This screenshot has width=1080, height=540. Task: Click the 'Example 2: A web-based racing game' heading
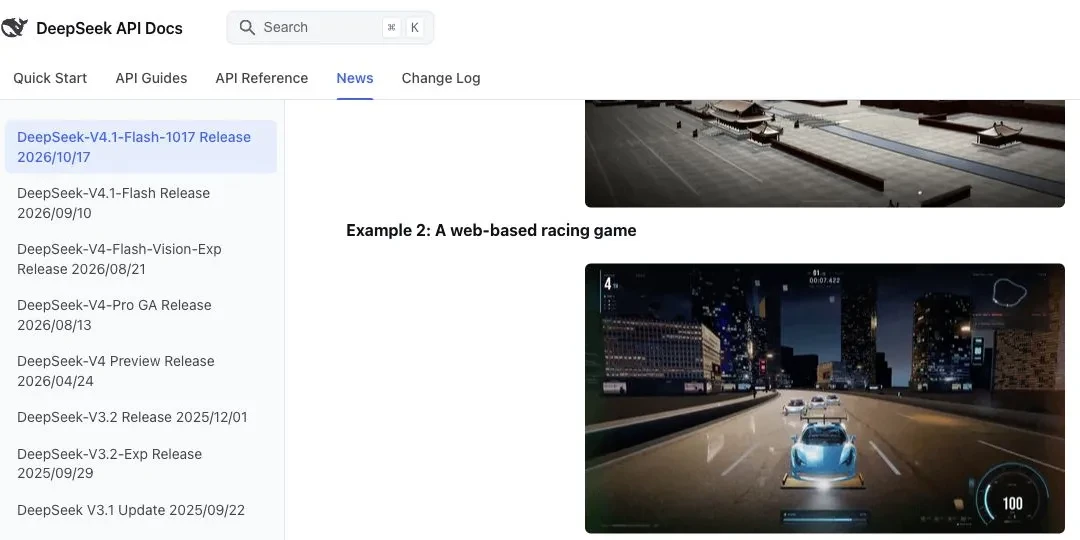(x=491, y=231)
